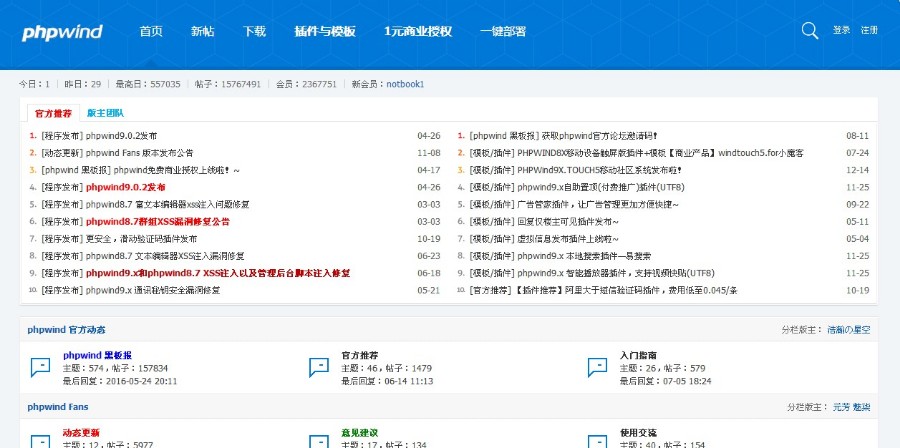Open the 新帖 navigation item
The width and height of the screenshot is (900, 448).
coord(203,32)
